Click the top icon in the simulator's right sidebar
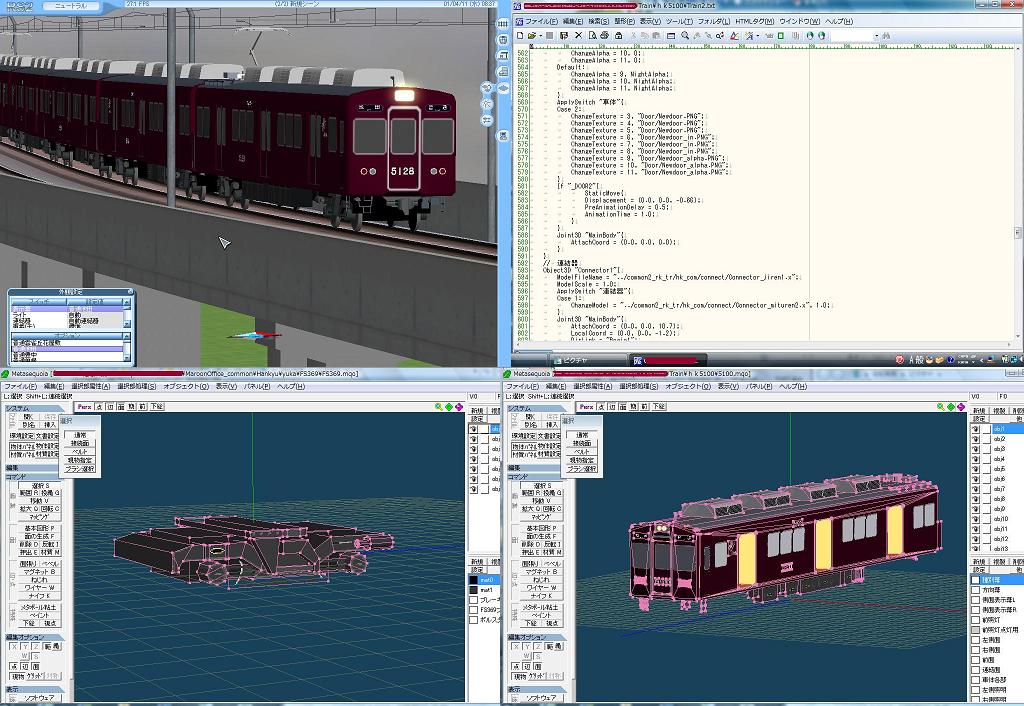 503,24
